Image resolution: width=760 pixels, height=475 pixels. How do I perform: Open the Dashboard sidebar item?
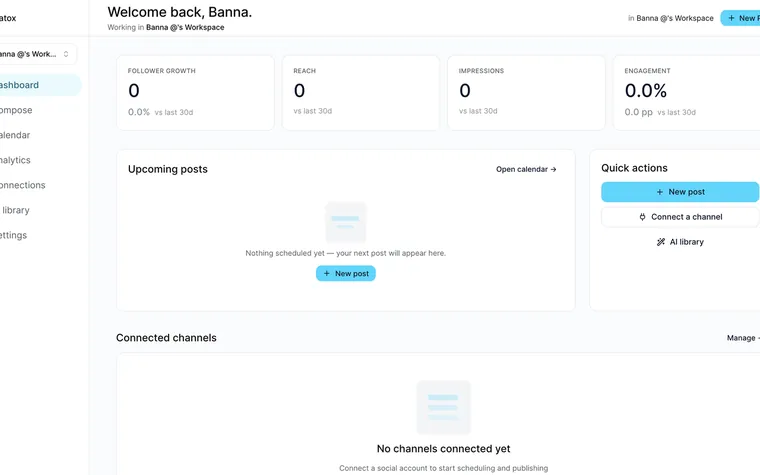click(x=39, y=85)
